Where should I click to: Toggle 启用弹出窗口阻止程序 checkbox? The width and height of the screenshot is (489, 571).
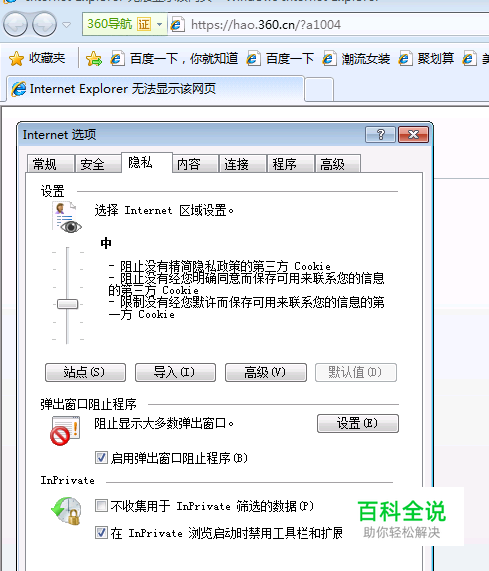[x=101, y=457]
